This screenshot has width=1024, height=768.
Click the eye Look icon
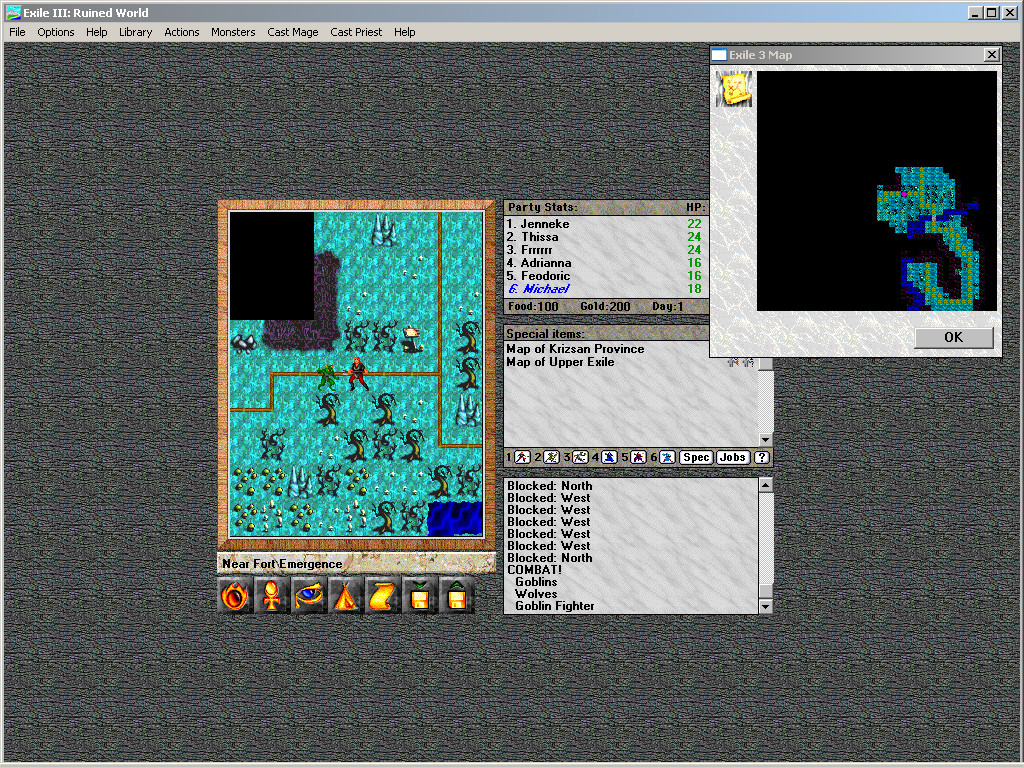[x=309, y=596]
